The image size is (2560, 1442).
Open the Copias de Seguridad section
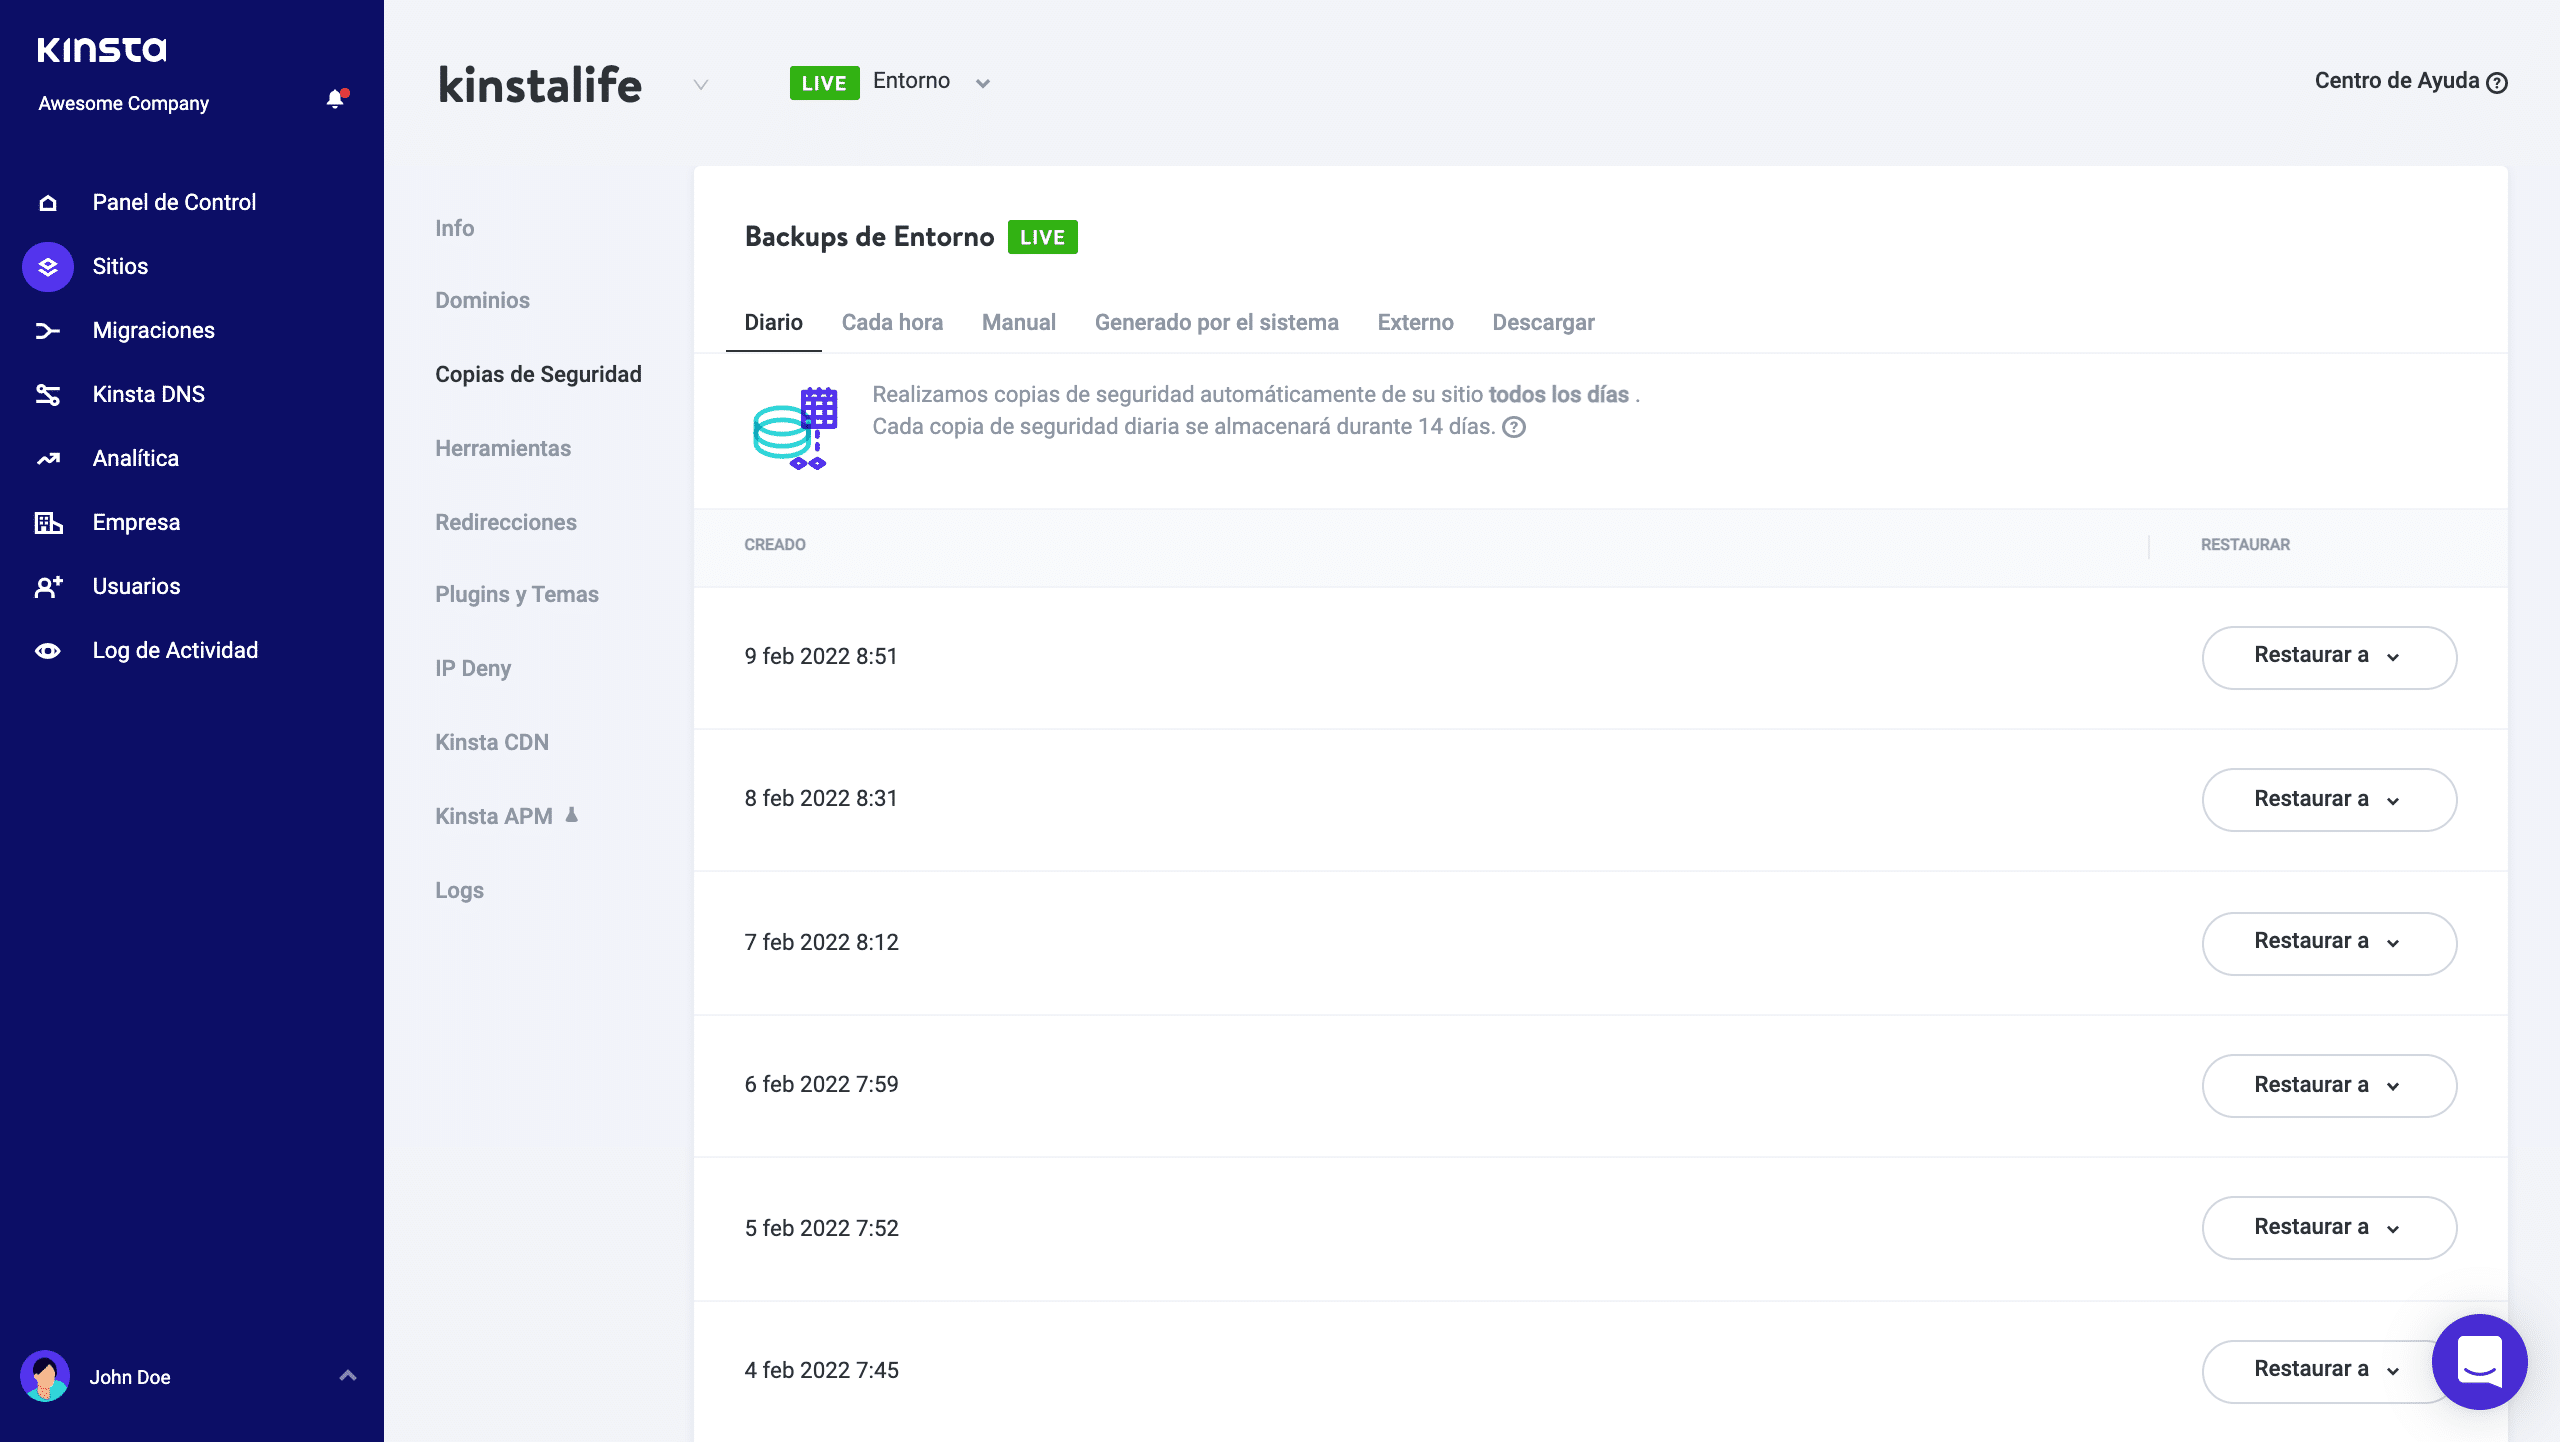[538, 374]
